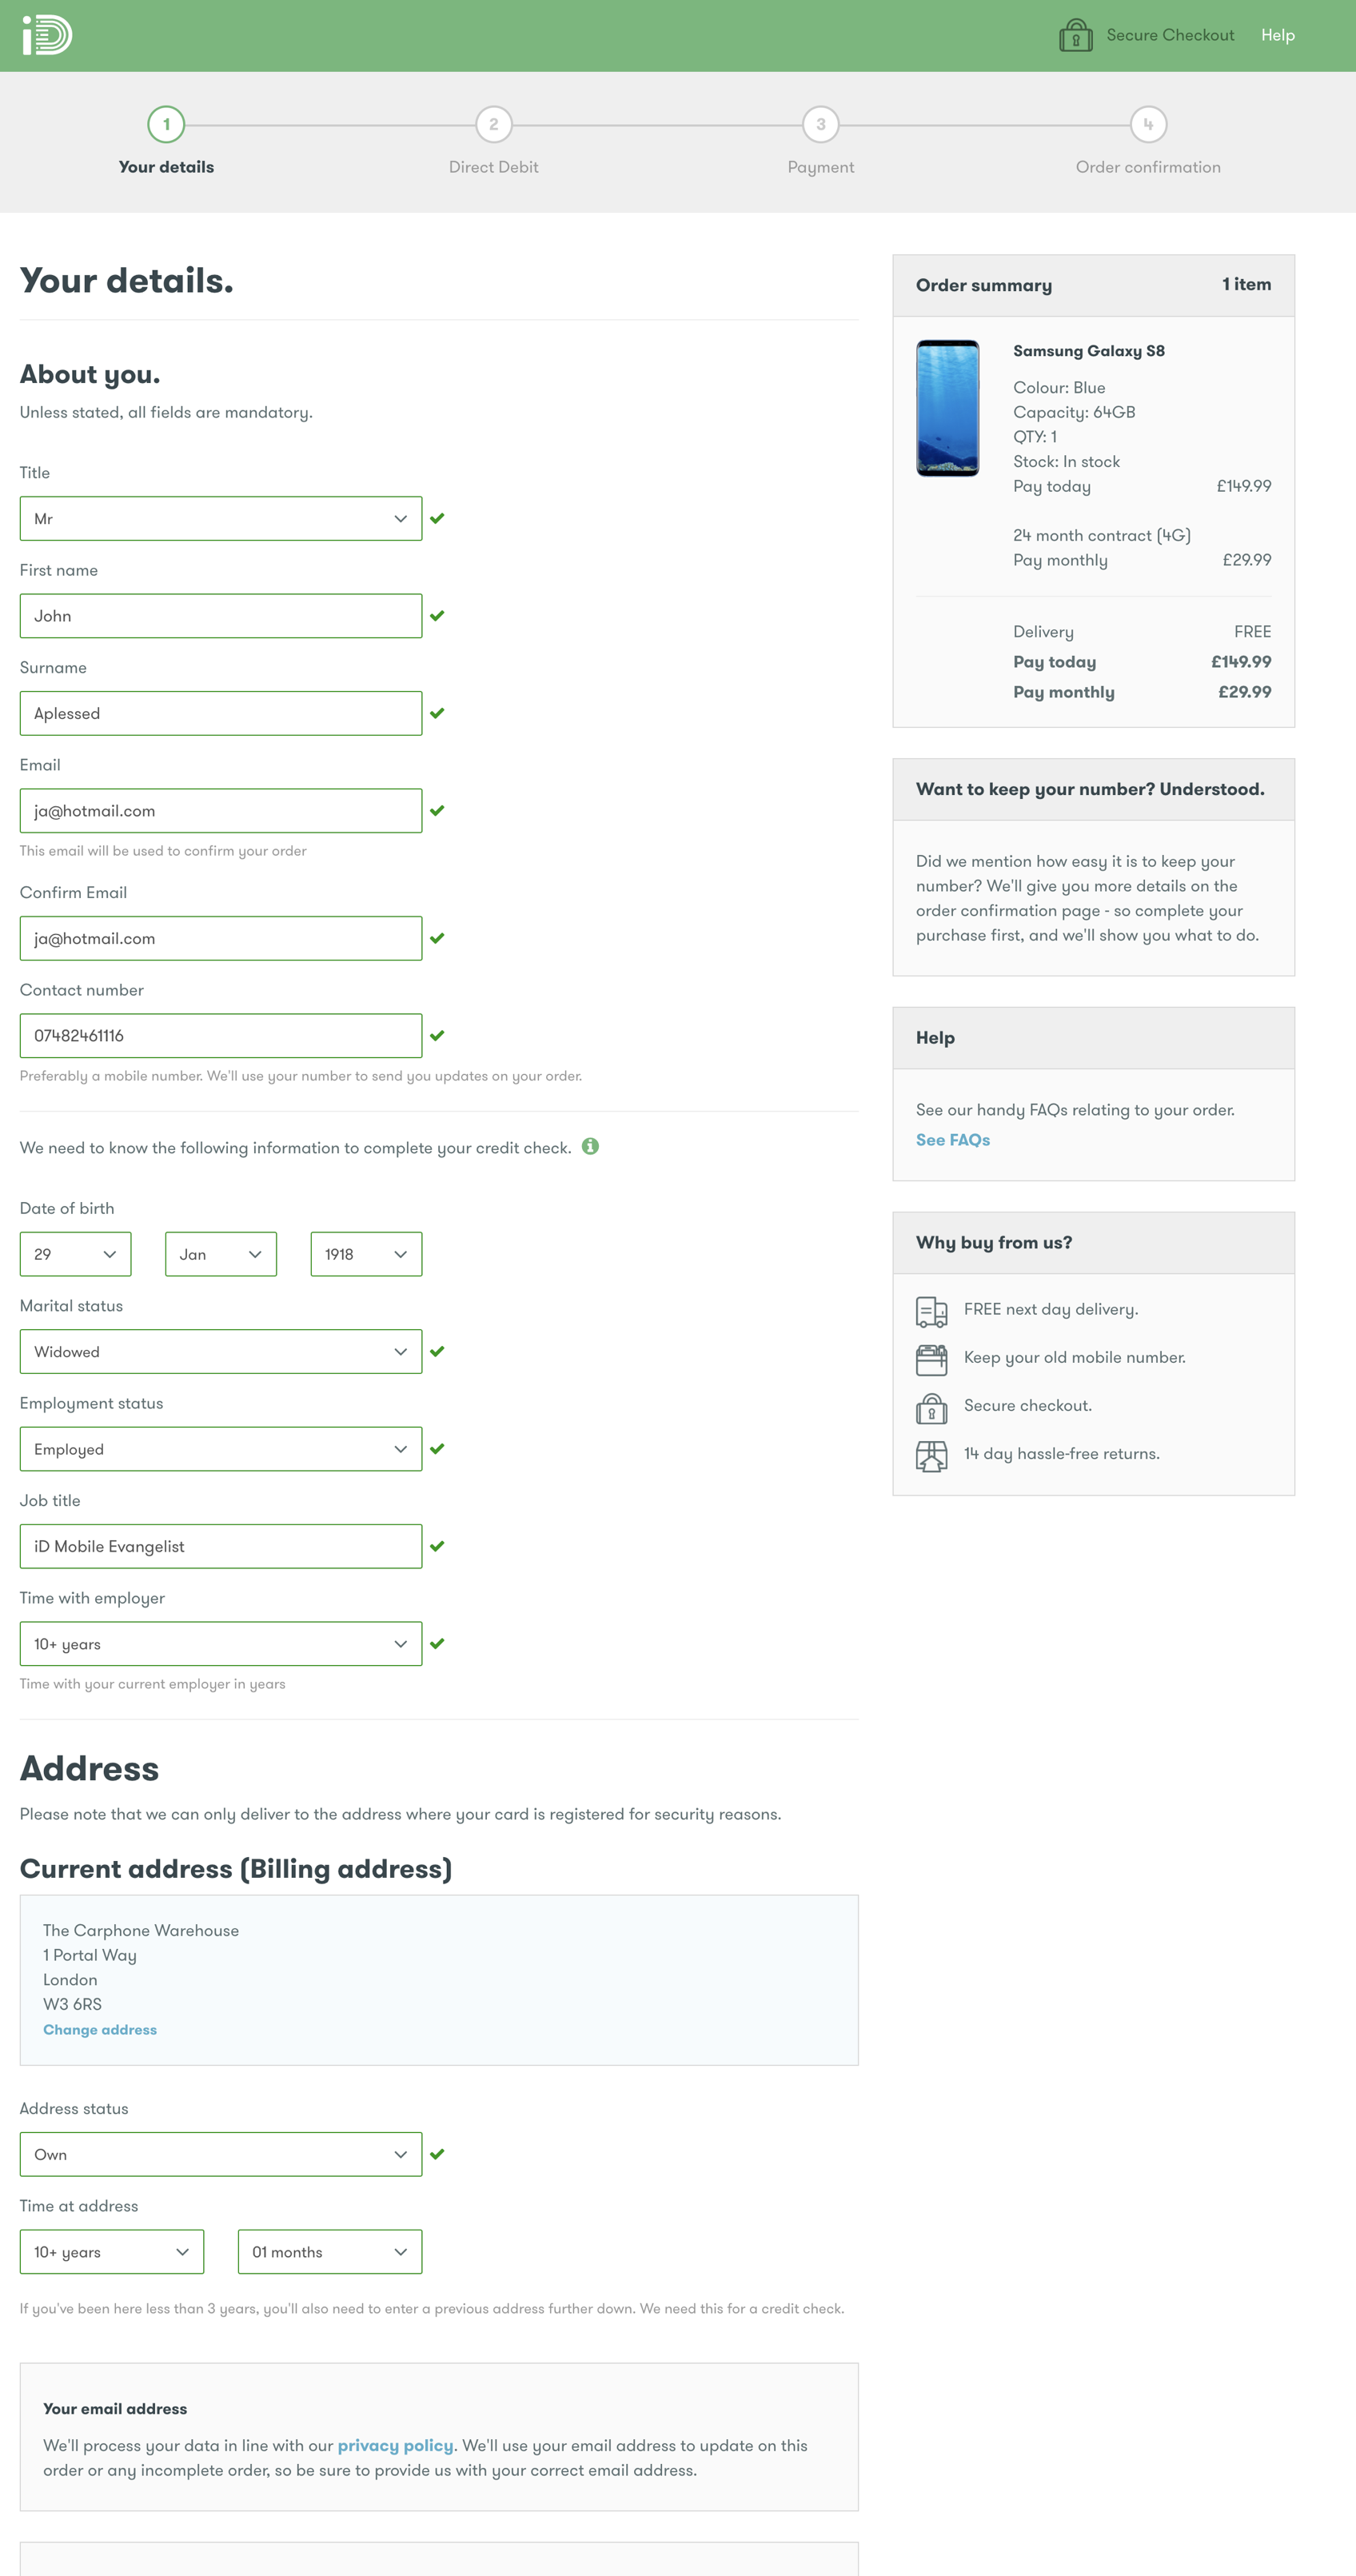Select the months at address dropdown

(330, 2252)
